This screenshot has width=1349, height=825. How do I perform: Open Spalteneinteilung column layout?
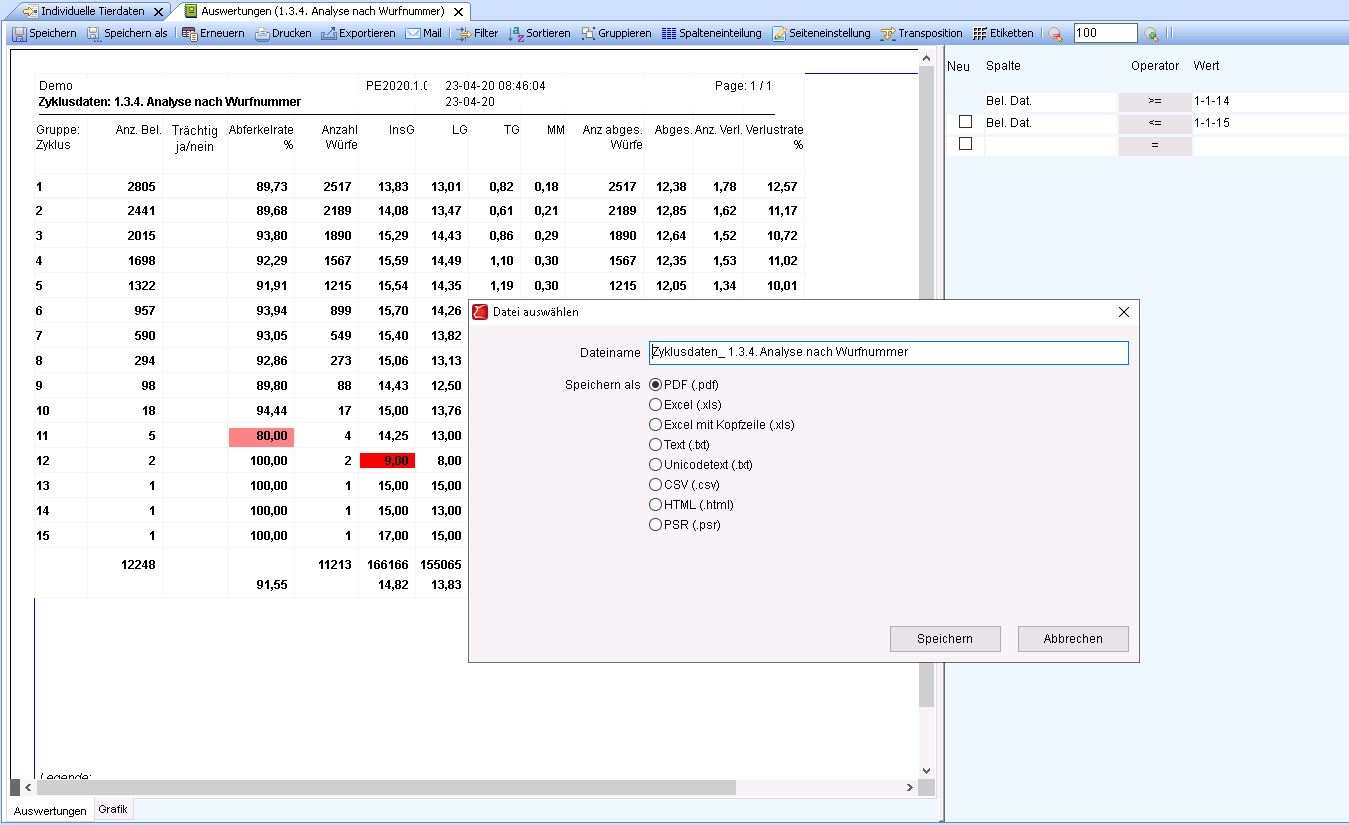[x=711, y=33]
